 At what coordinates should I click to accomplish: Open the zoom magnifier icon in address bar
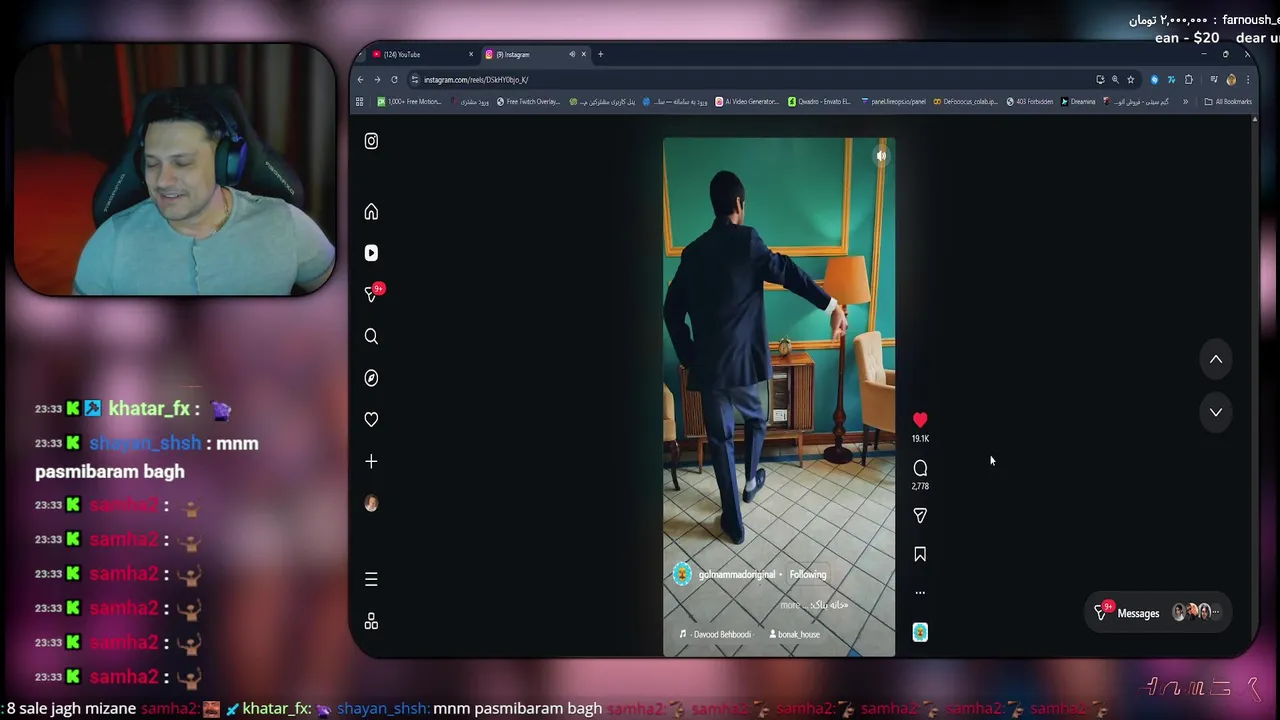[1115, 80]
